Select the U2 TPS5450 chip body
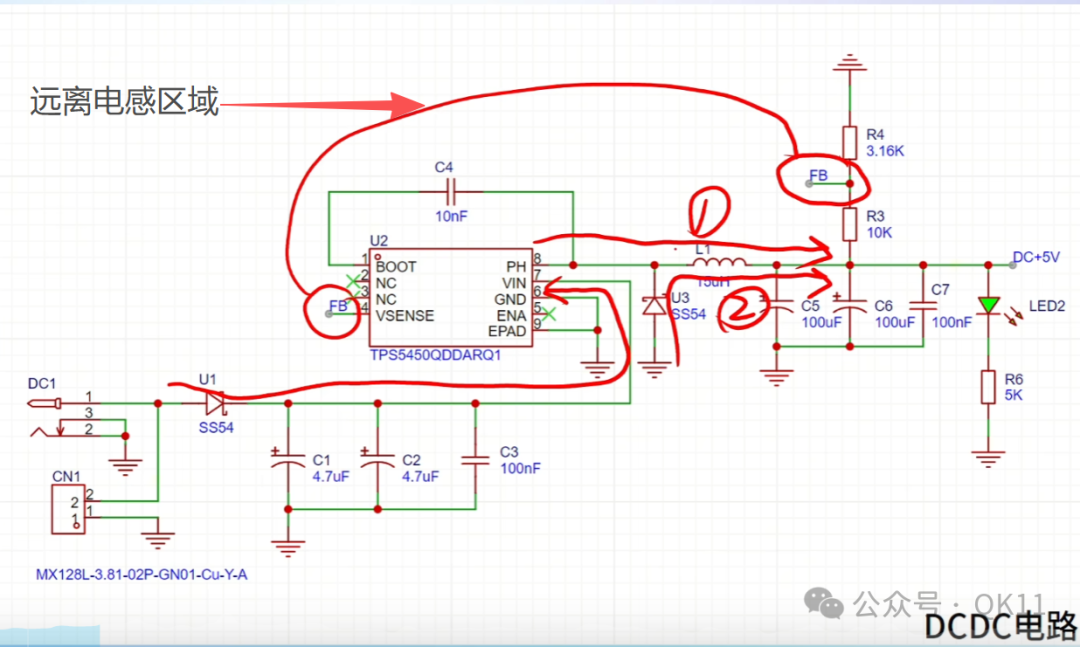The height and width of the screenshot is (647, 1080). coord(451,298)
